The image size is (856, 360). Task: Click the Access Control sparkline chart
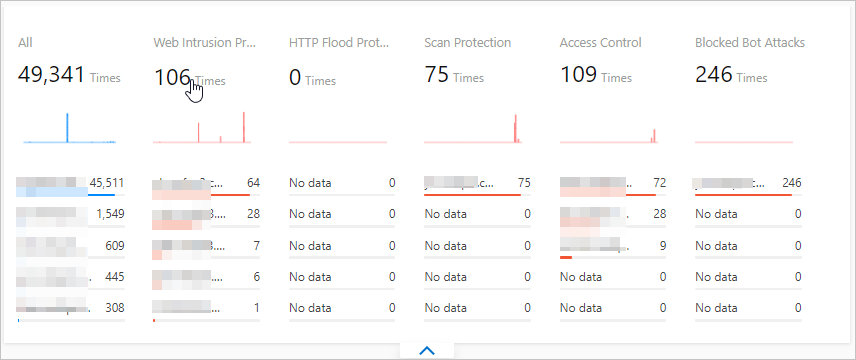coord(609,136)
